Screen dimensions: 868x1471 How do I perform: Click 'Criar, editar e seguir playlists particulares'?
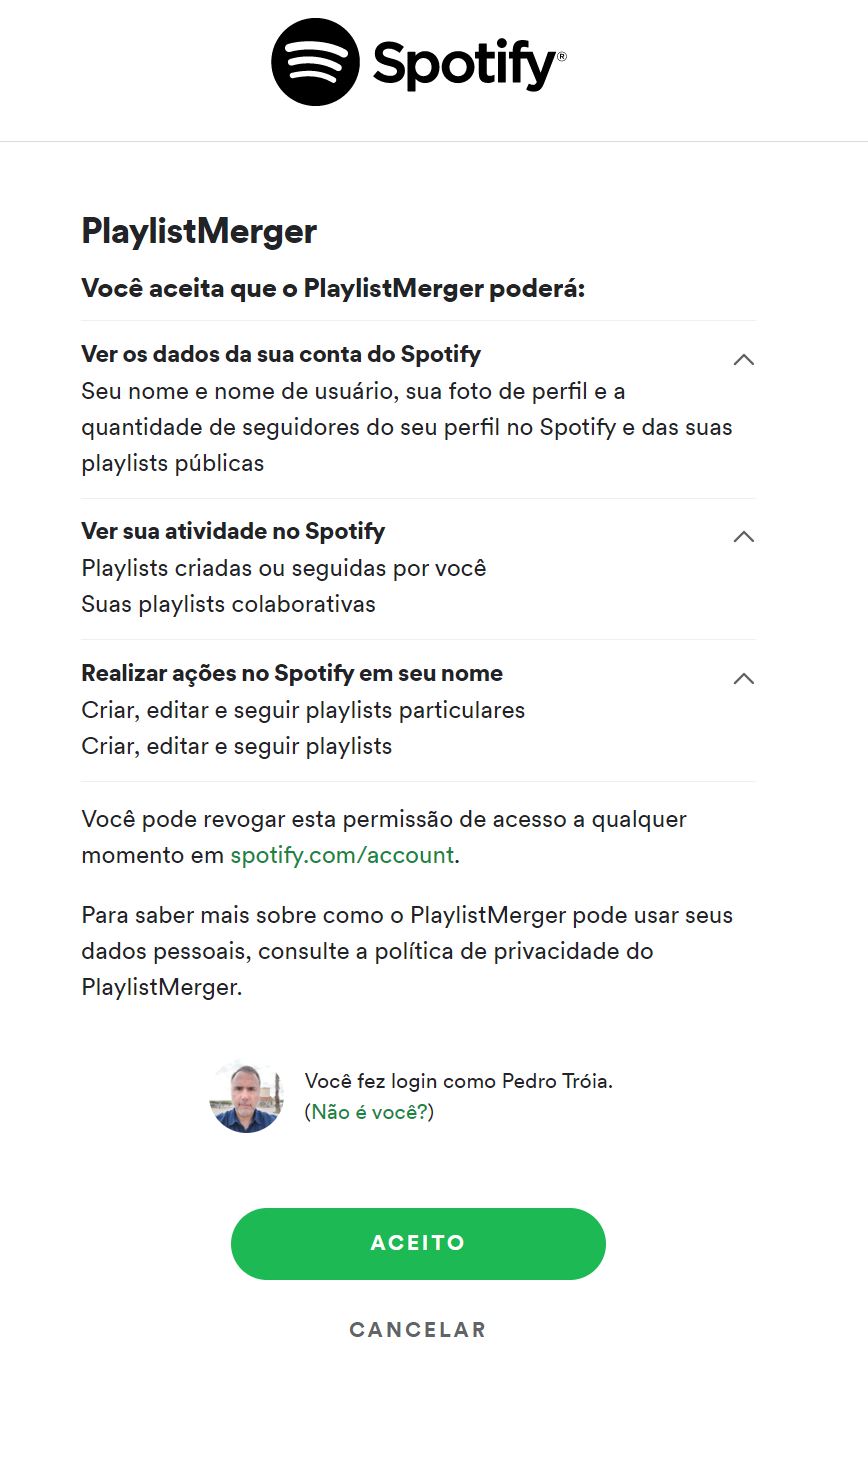tap(303, 710)
